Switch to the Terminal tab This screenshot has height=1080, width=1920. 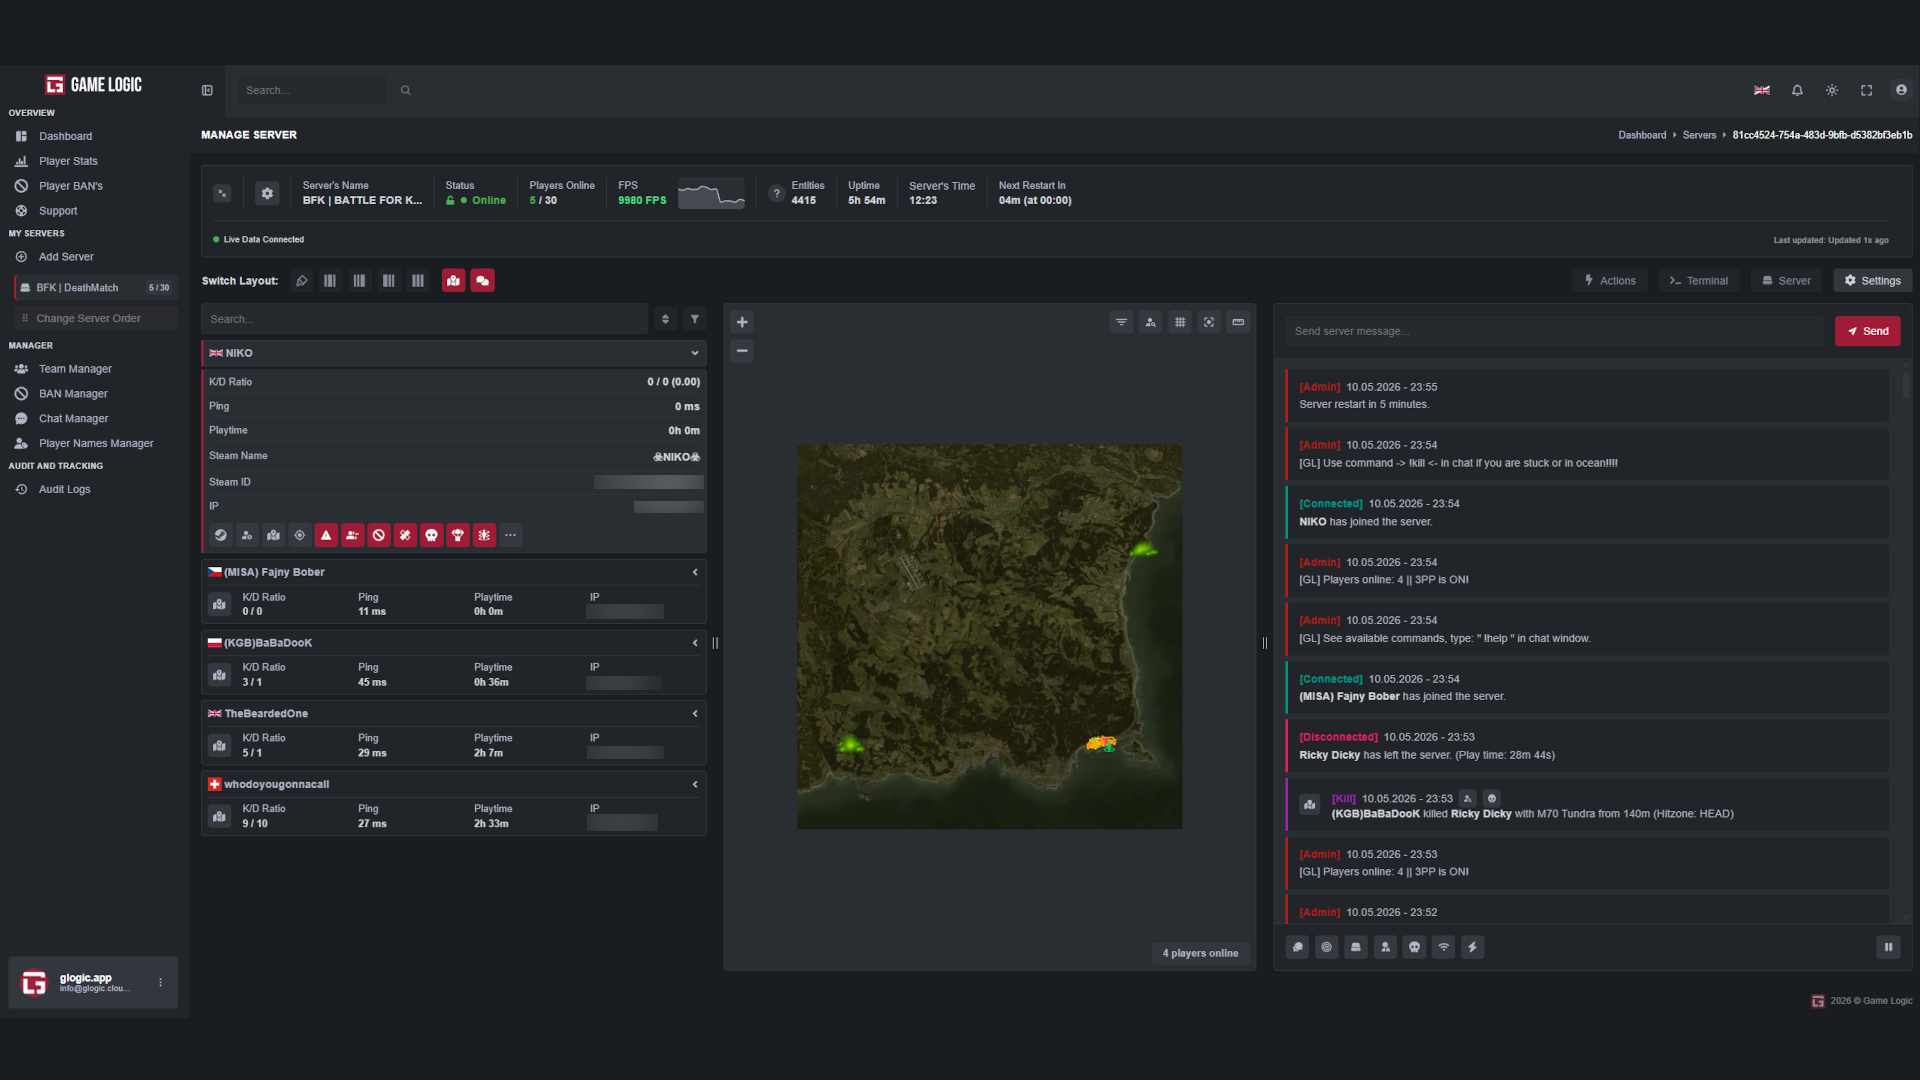coord(1699,281)
